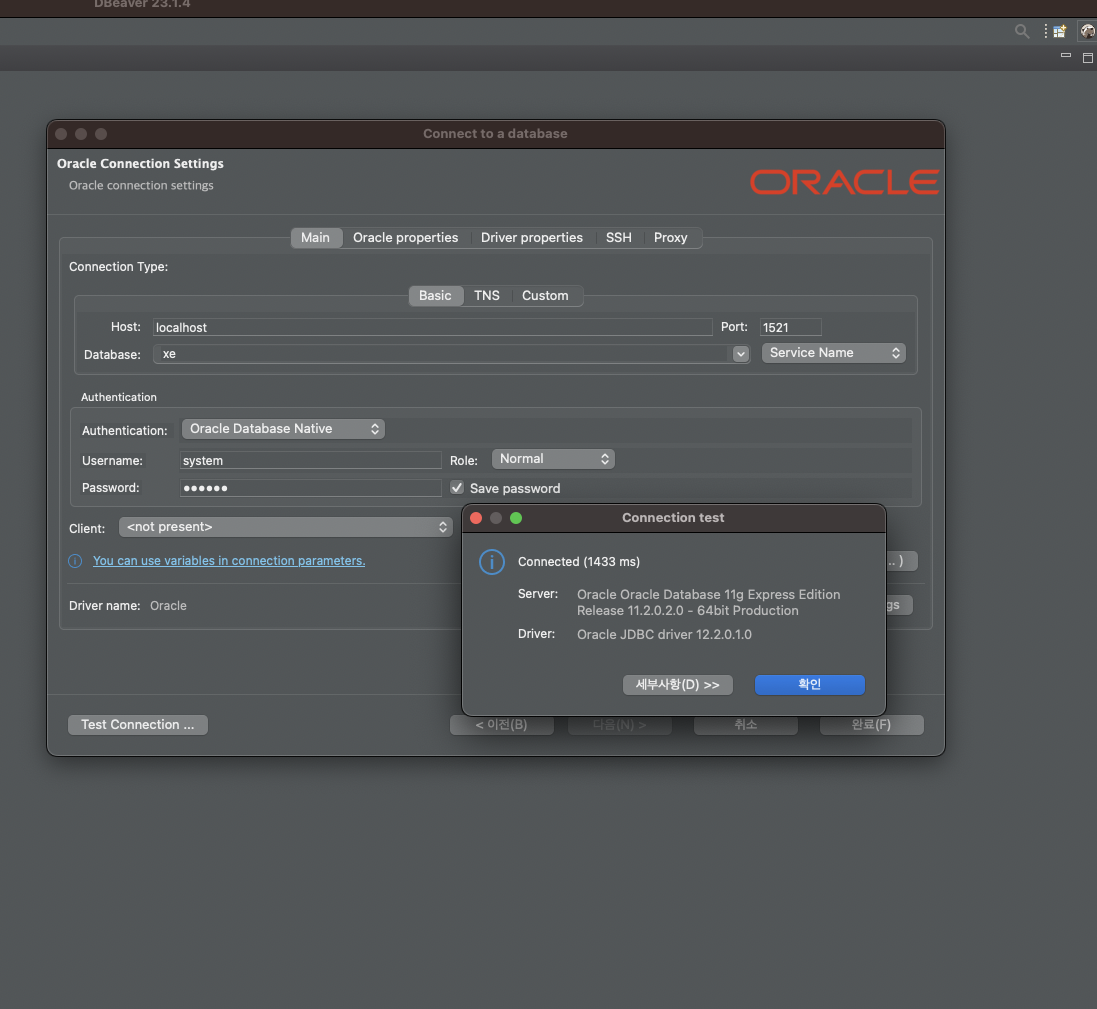The width and height of the screenshot is (1097, 1009).
Task: Select the Custom connection type
Action: [545, 296]
